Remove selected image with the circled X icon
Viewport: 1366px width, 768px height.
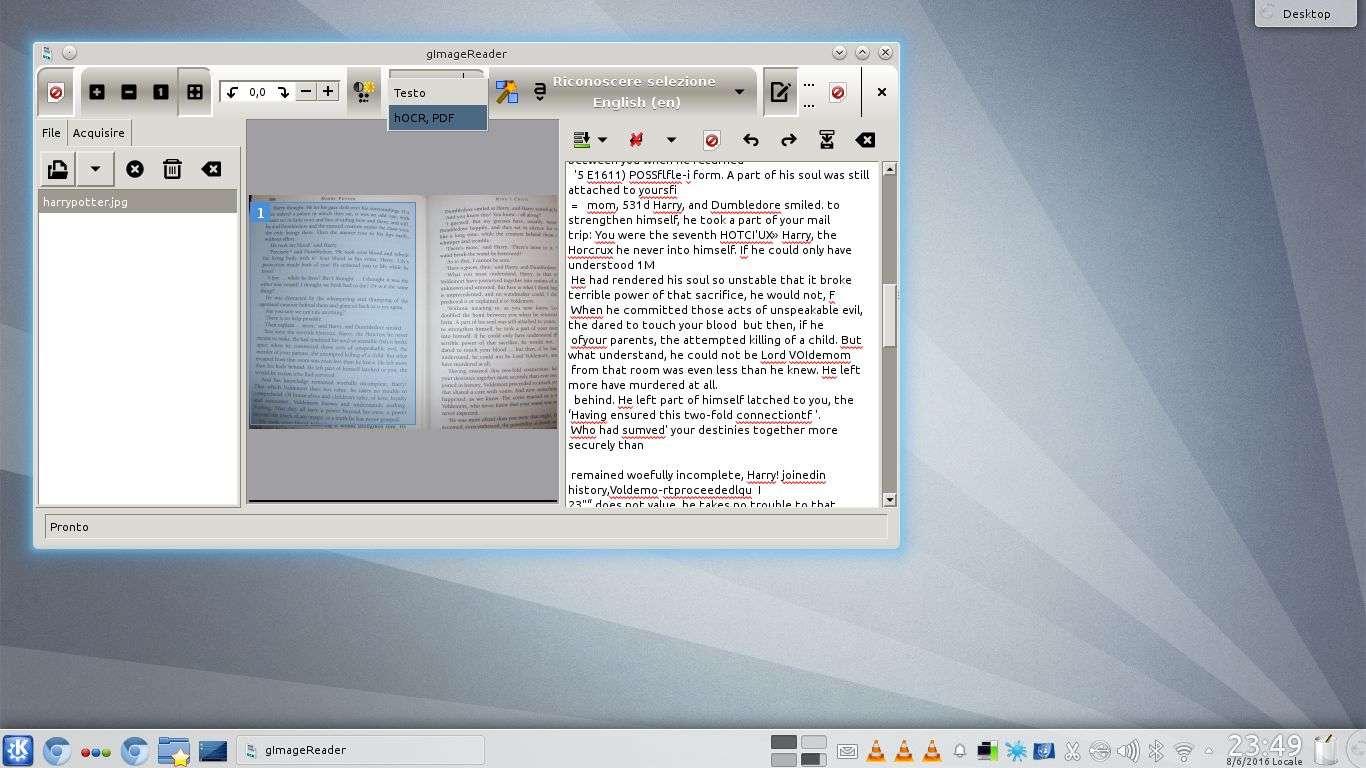click(135, 169)
